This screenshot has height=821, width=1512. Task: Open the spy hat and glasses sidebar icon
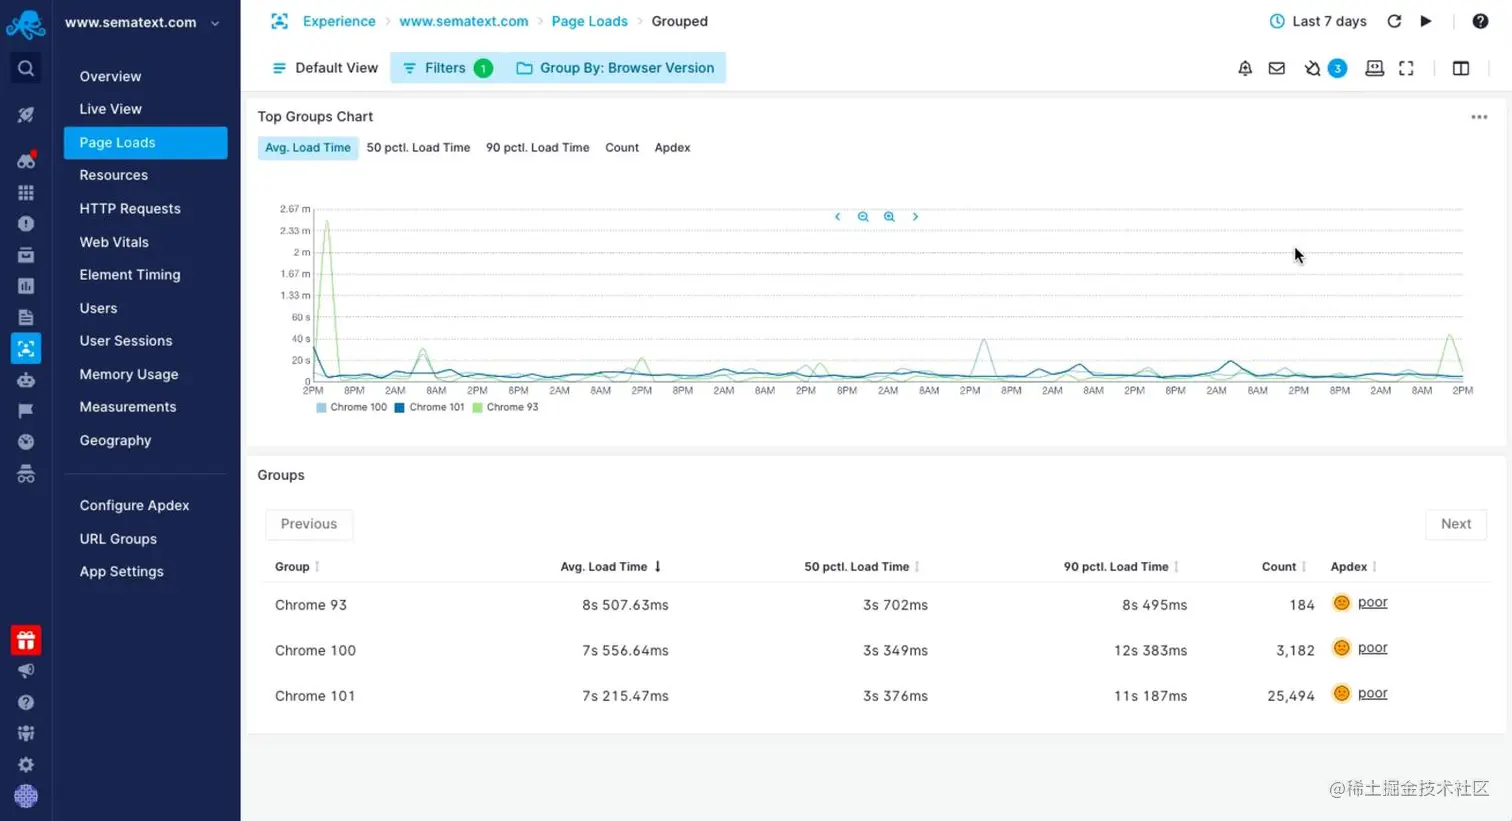click(26, 474)
